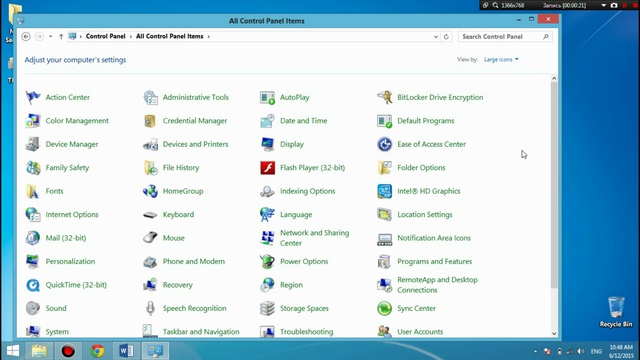Open the Indexing Options magnifier icon
The image size is (640, 360).
point(267,191)
